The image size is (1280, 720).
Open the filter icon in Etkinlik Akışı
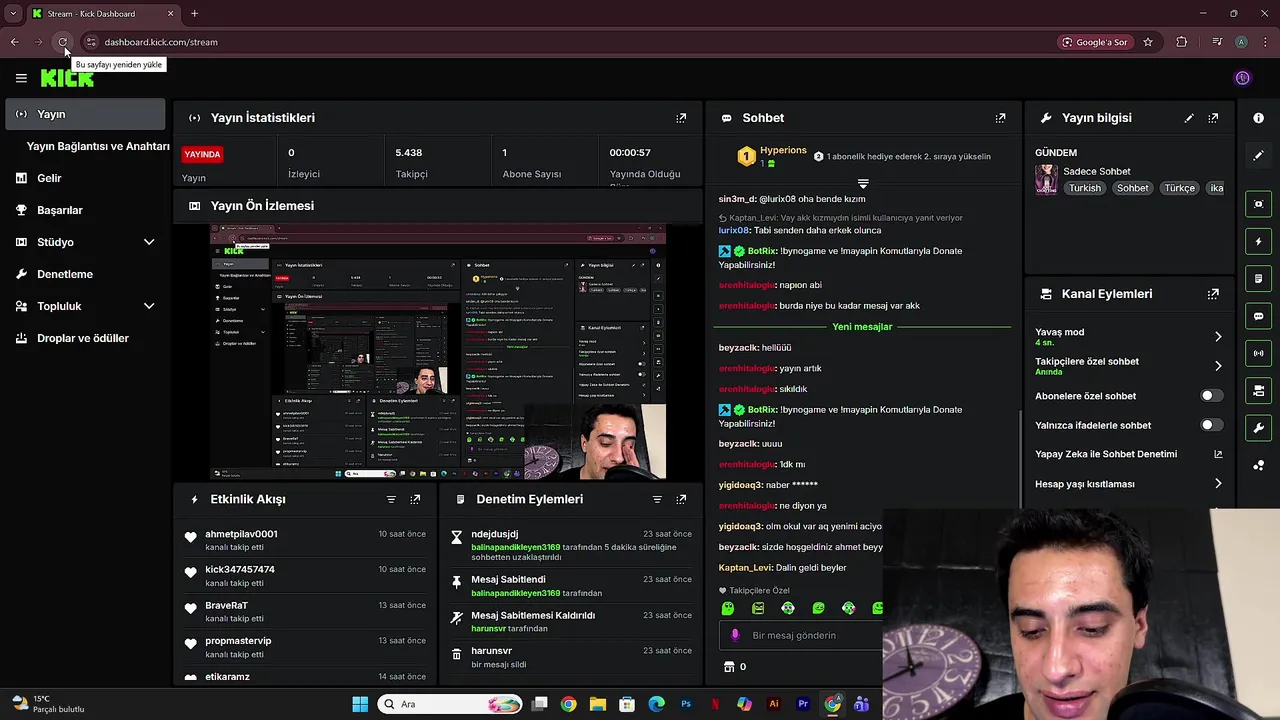391,499
